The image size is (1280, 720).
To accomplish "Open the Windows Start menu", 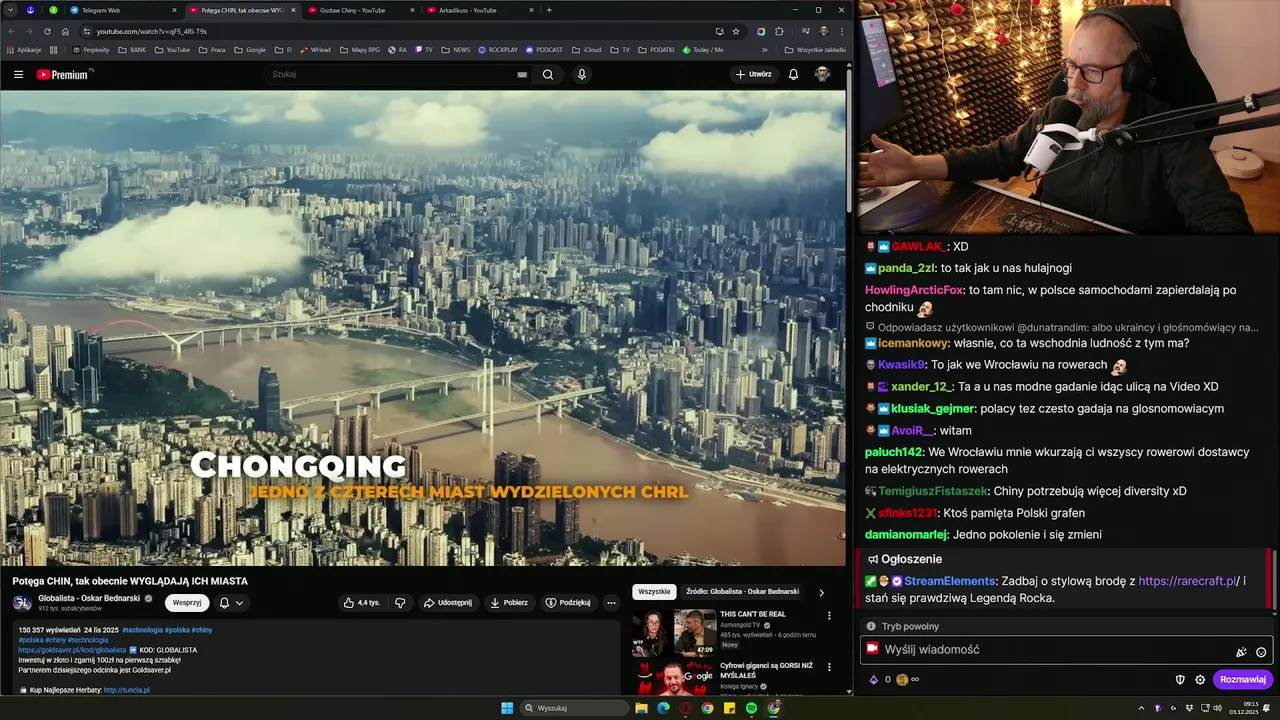I will click(507, 708).
